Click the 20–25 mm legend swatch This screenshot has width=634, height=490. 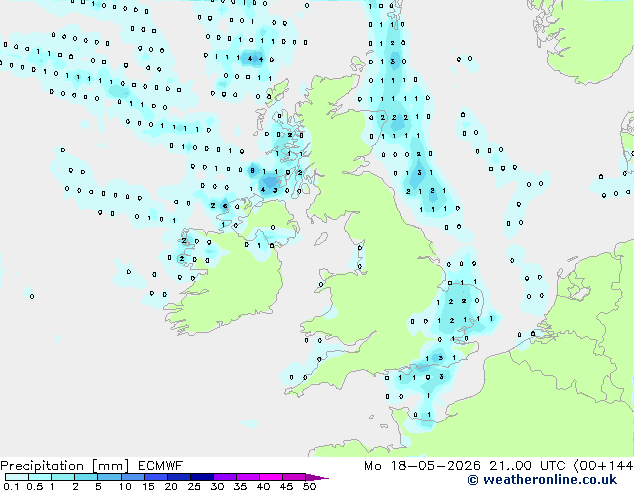tap(178, 477)
